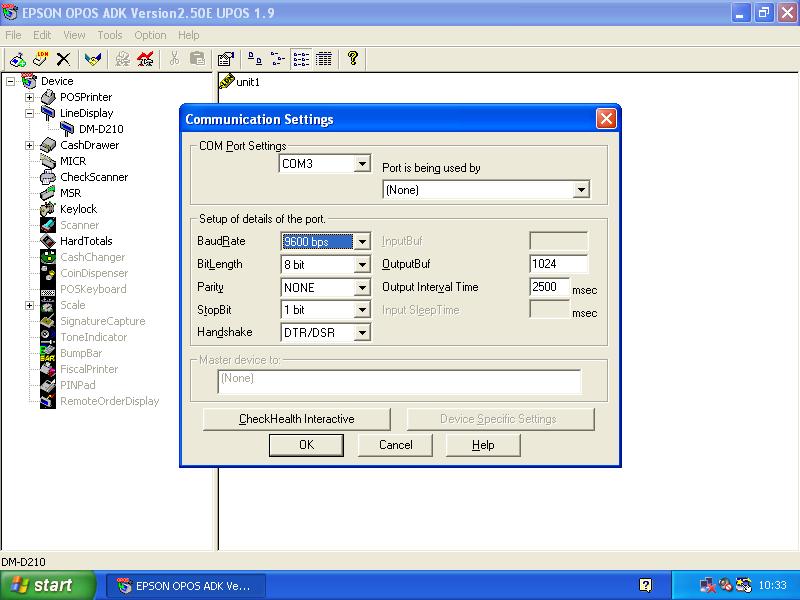Select the DM-D210 device in tree
The height and width of the screenshot is (600, 800).
click(x=100, y=129)
